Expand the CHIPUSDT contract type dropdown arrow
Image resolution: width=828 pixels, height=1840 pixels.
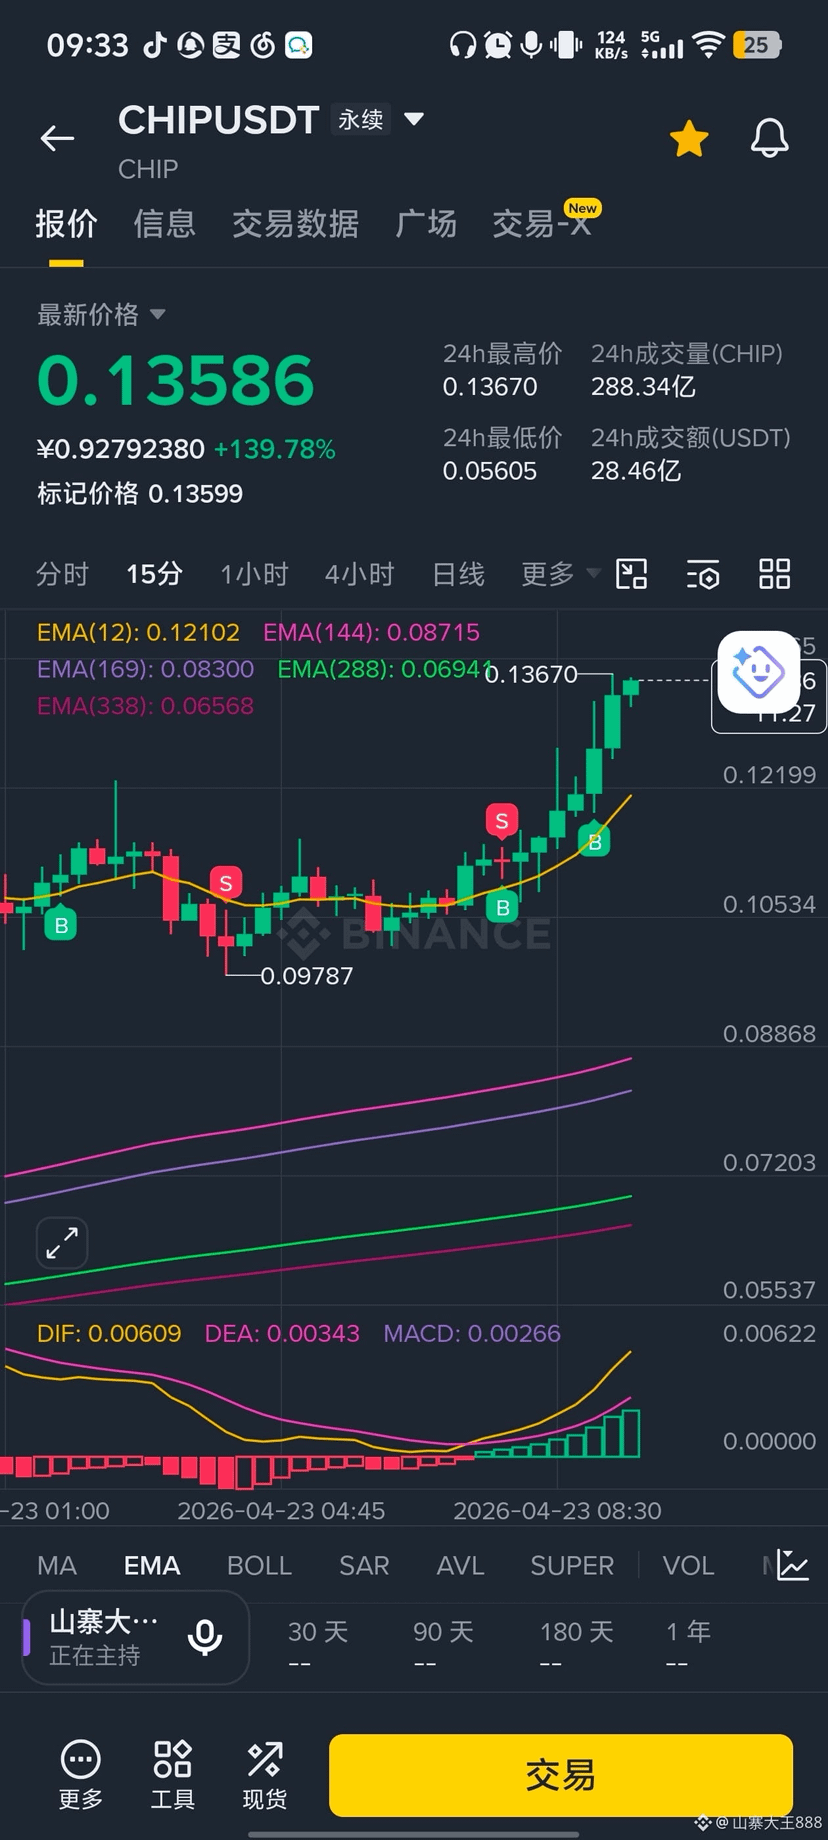tap(413, 120)
